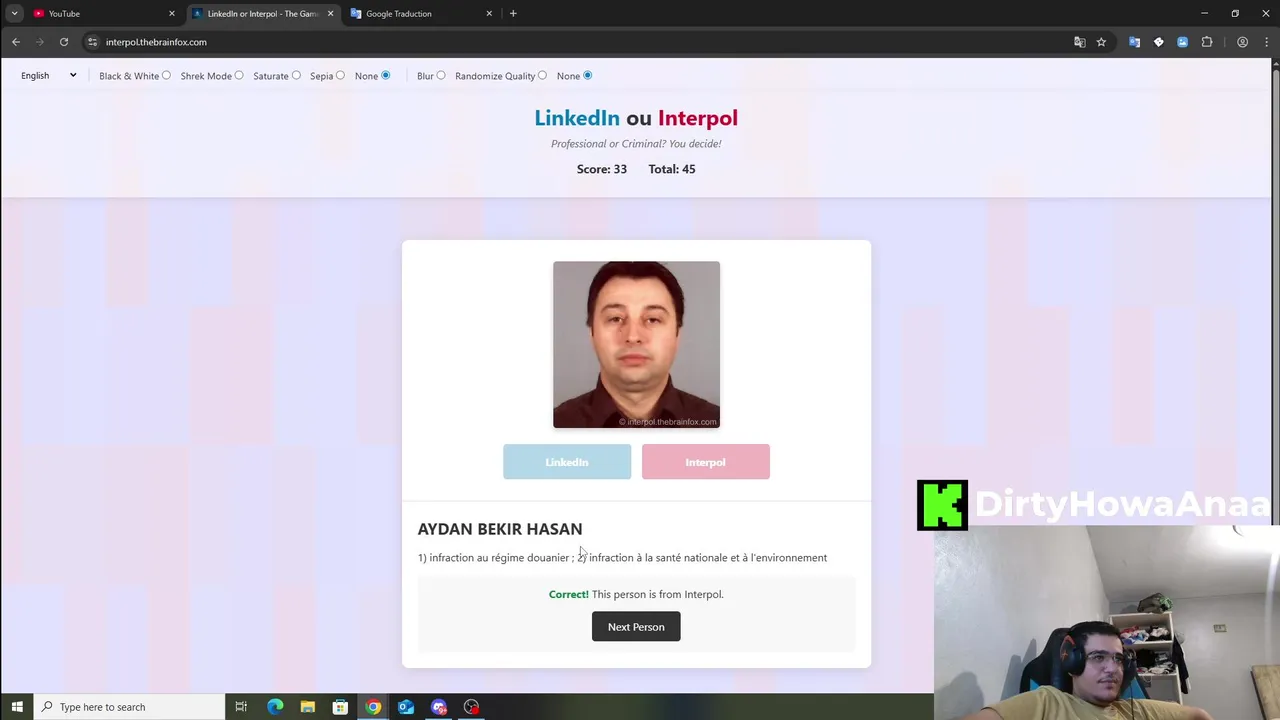Image resolution: width=1280 pixels, height=720 pixels.
Task: Open a new browser tab
Action: (513, 13)
